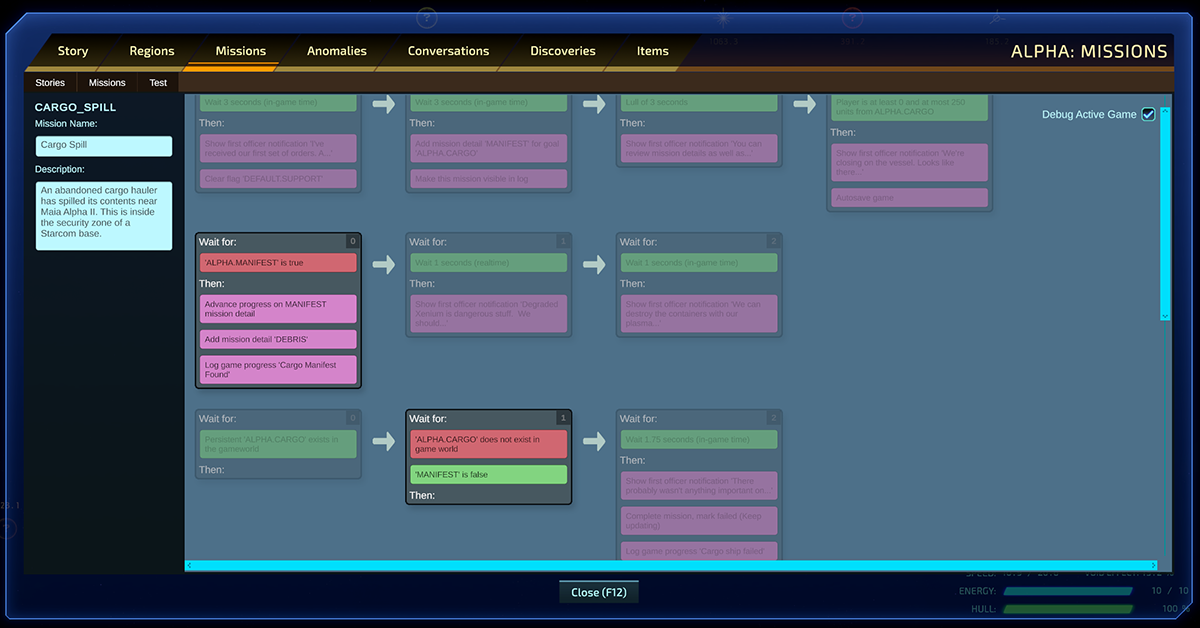
Task: Go to the Stories sub-tab
Action: click(x=50, y=83)
